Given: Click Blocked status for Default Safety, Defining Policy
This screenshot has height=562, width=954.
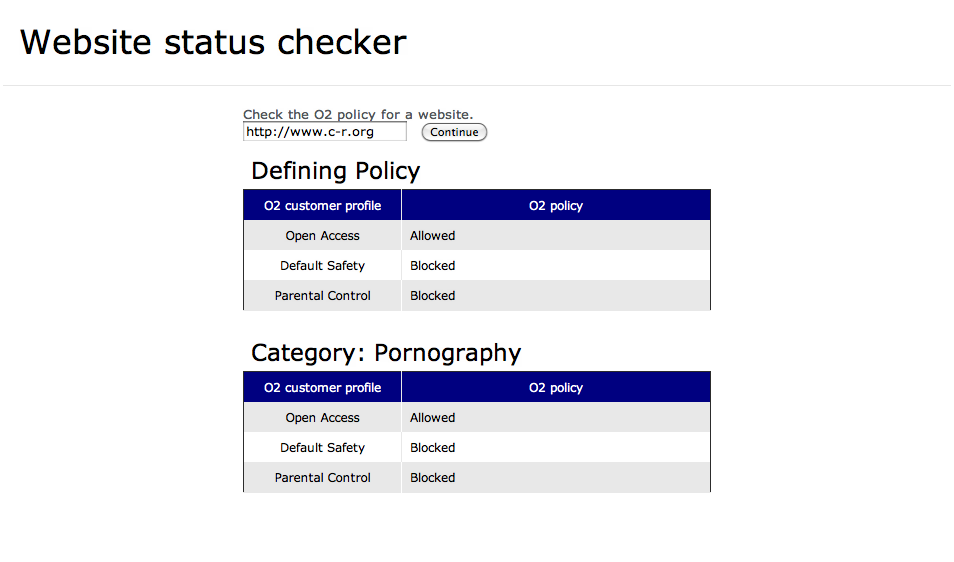Looking at the screenshot, I should click(432, 266).
